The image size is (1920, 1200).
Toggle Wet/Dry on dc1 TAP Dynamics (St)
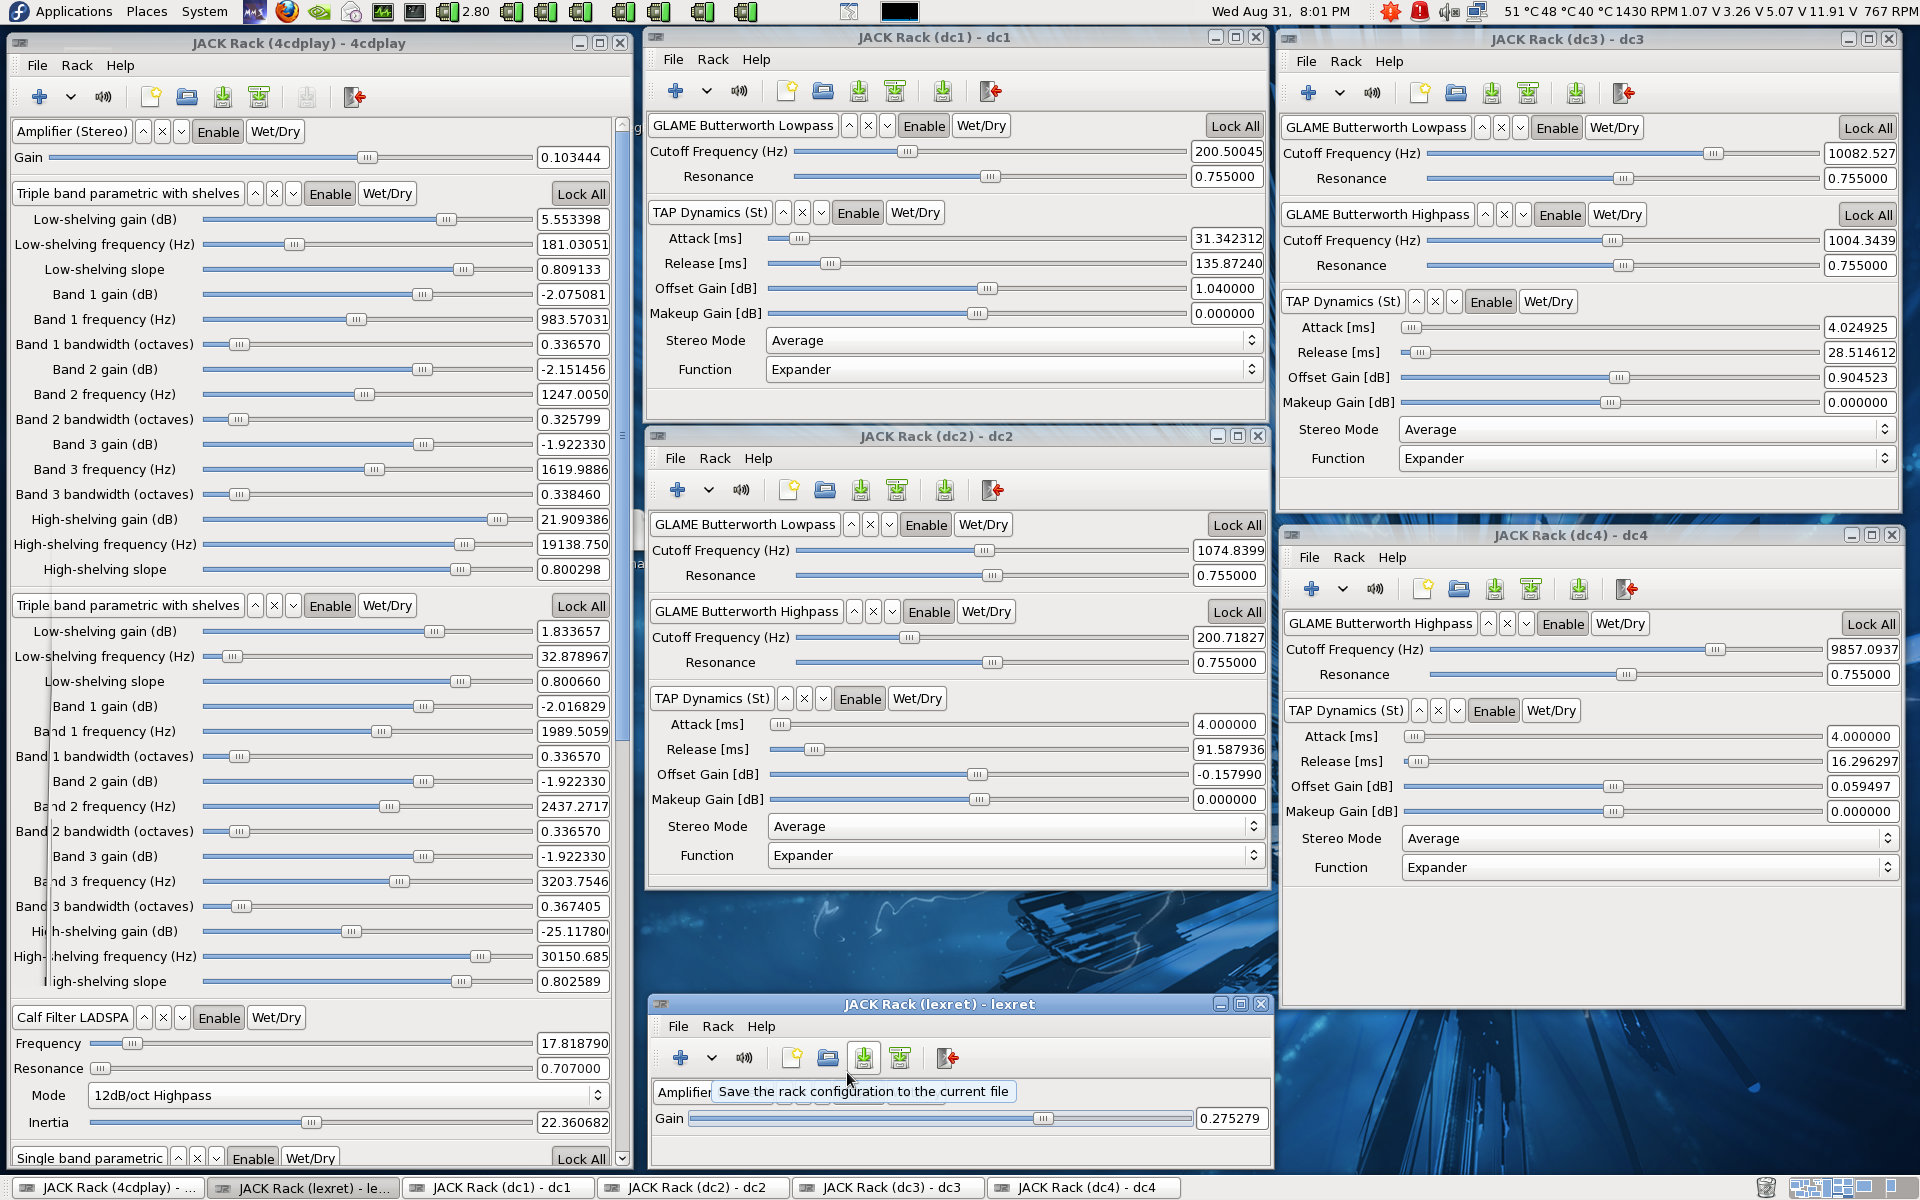[915, 212]
